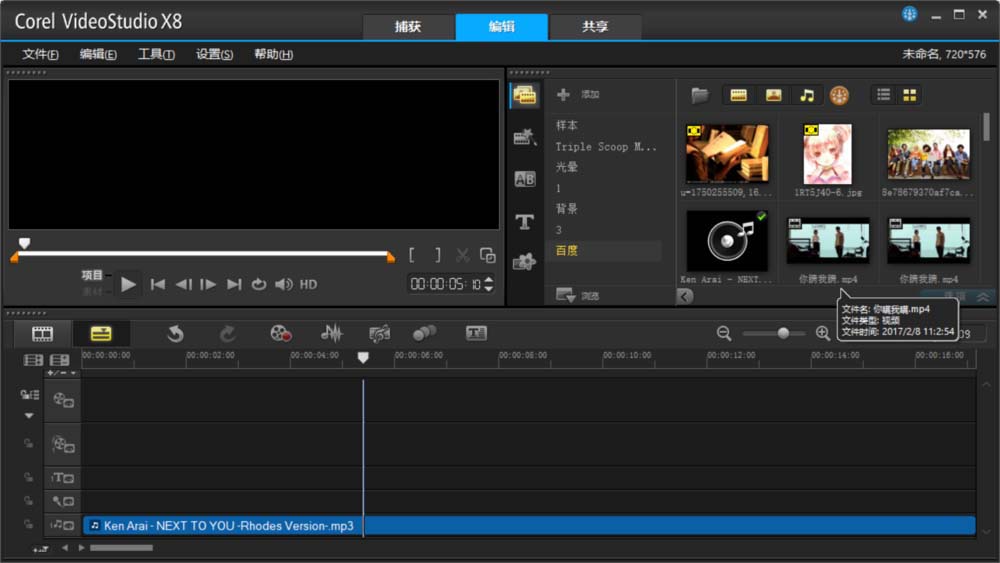The image size is (1000, 563).
Task: Select the Ken Arai audio thumbnail in library
Action: click(x=727, y=241)
